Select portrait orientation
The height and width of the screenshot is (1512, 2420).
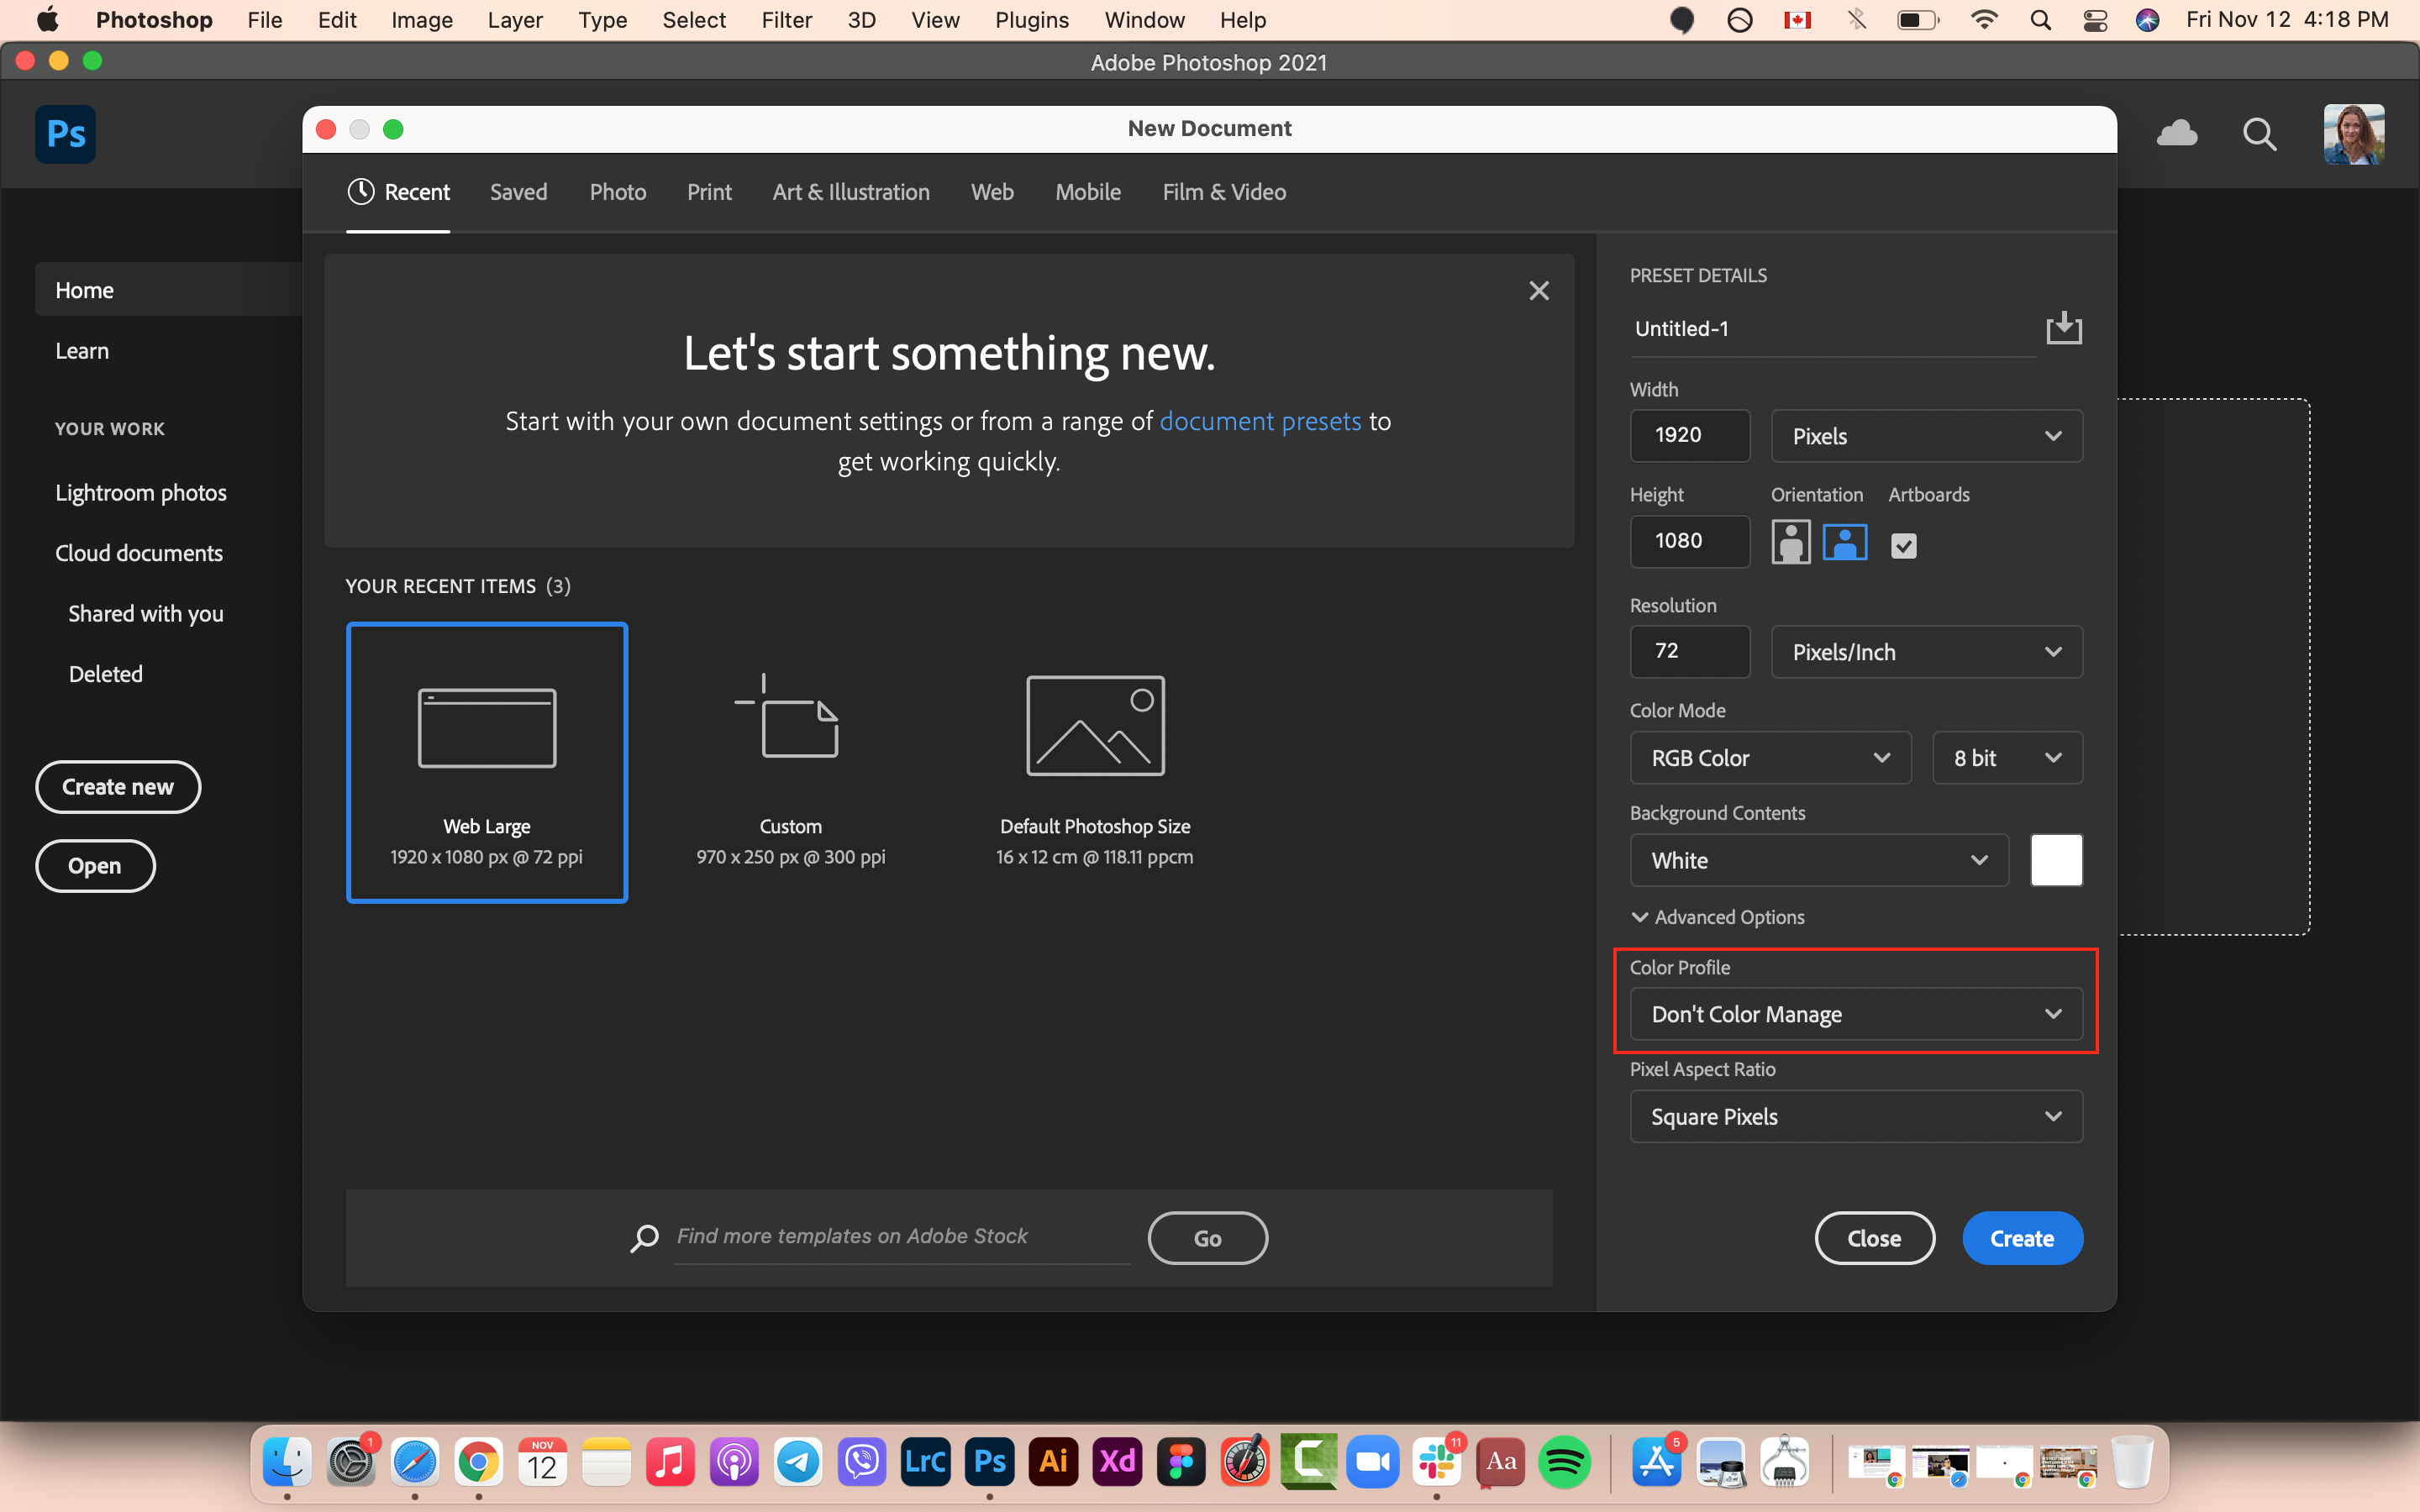pos(1791,542)
